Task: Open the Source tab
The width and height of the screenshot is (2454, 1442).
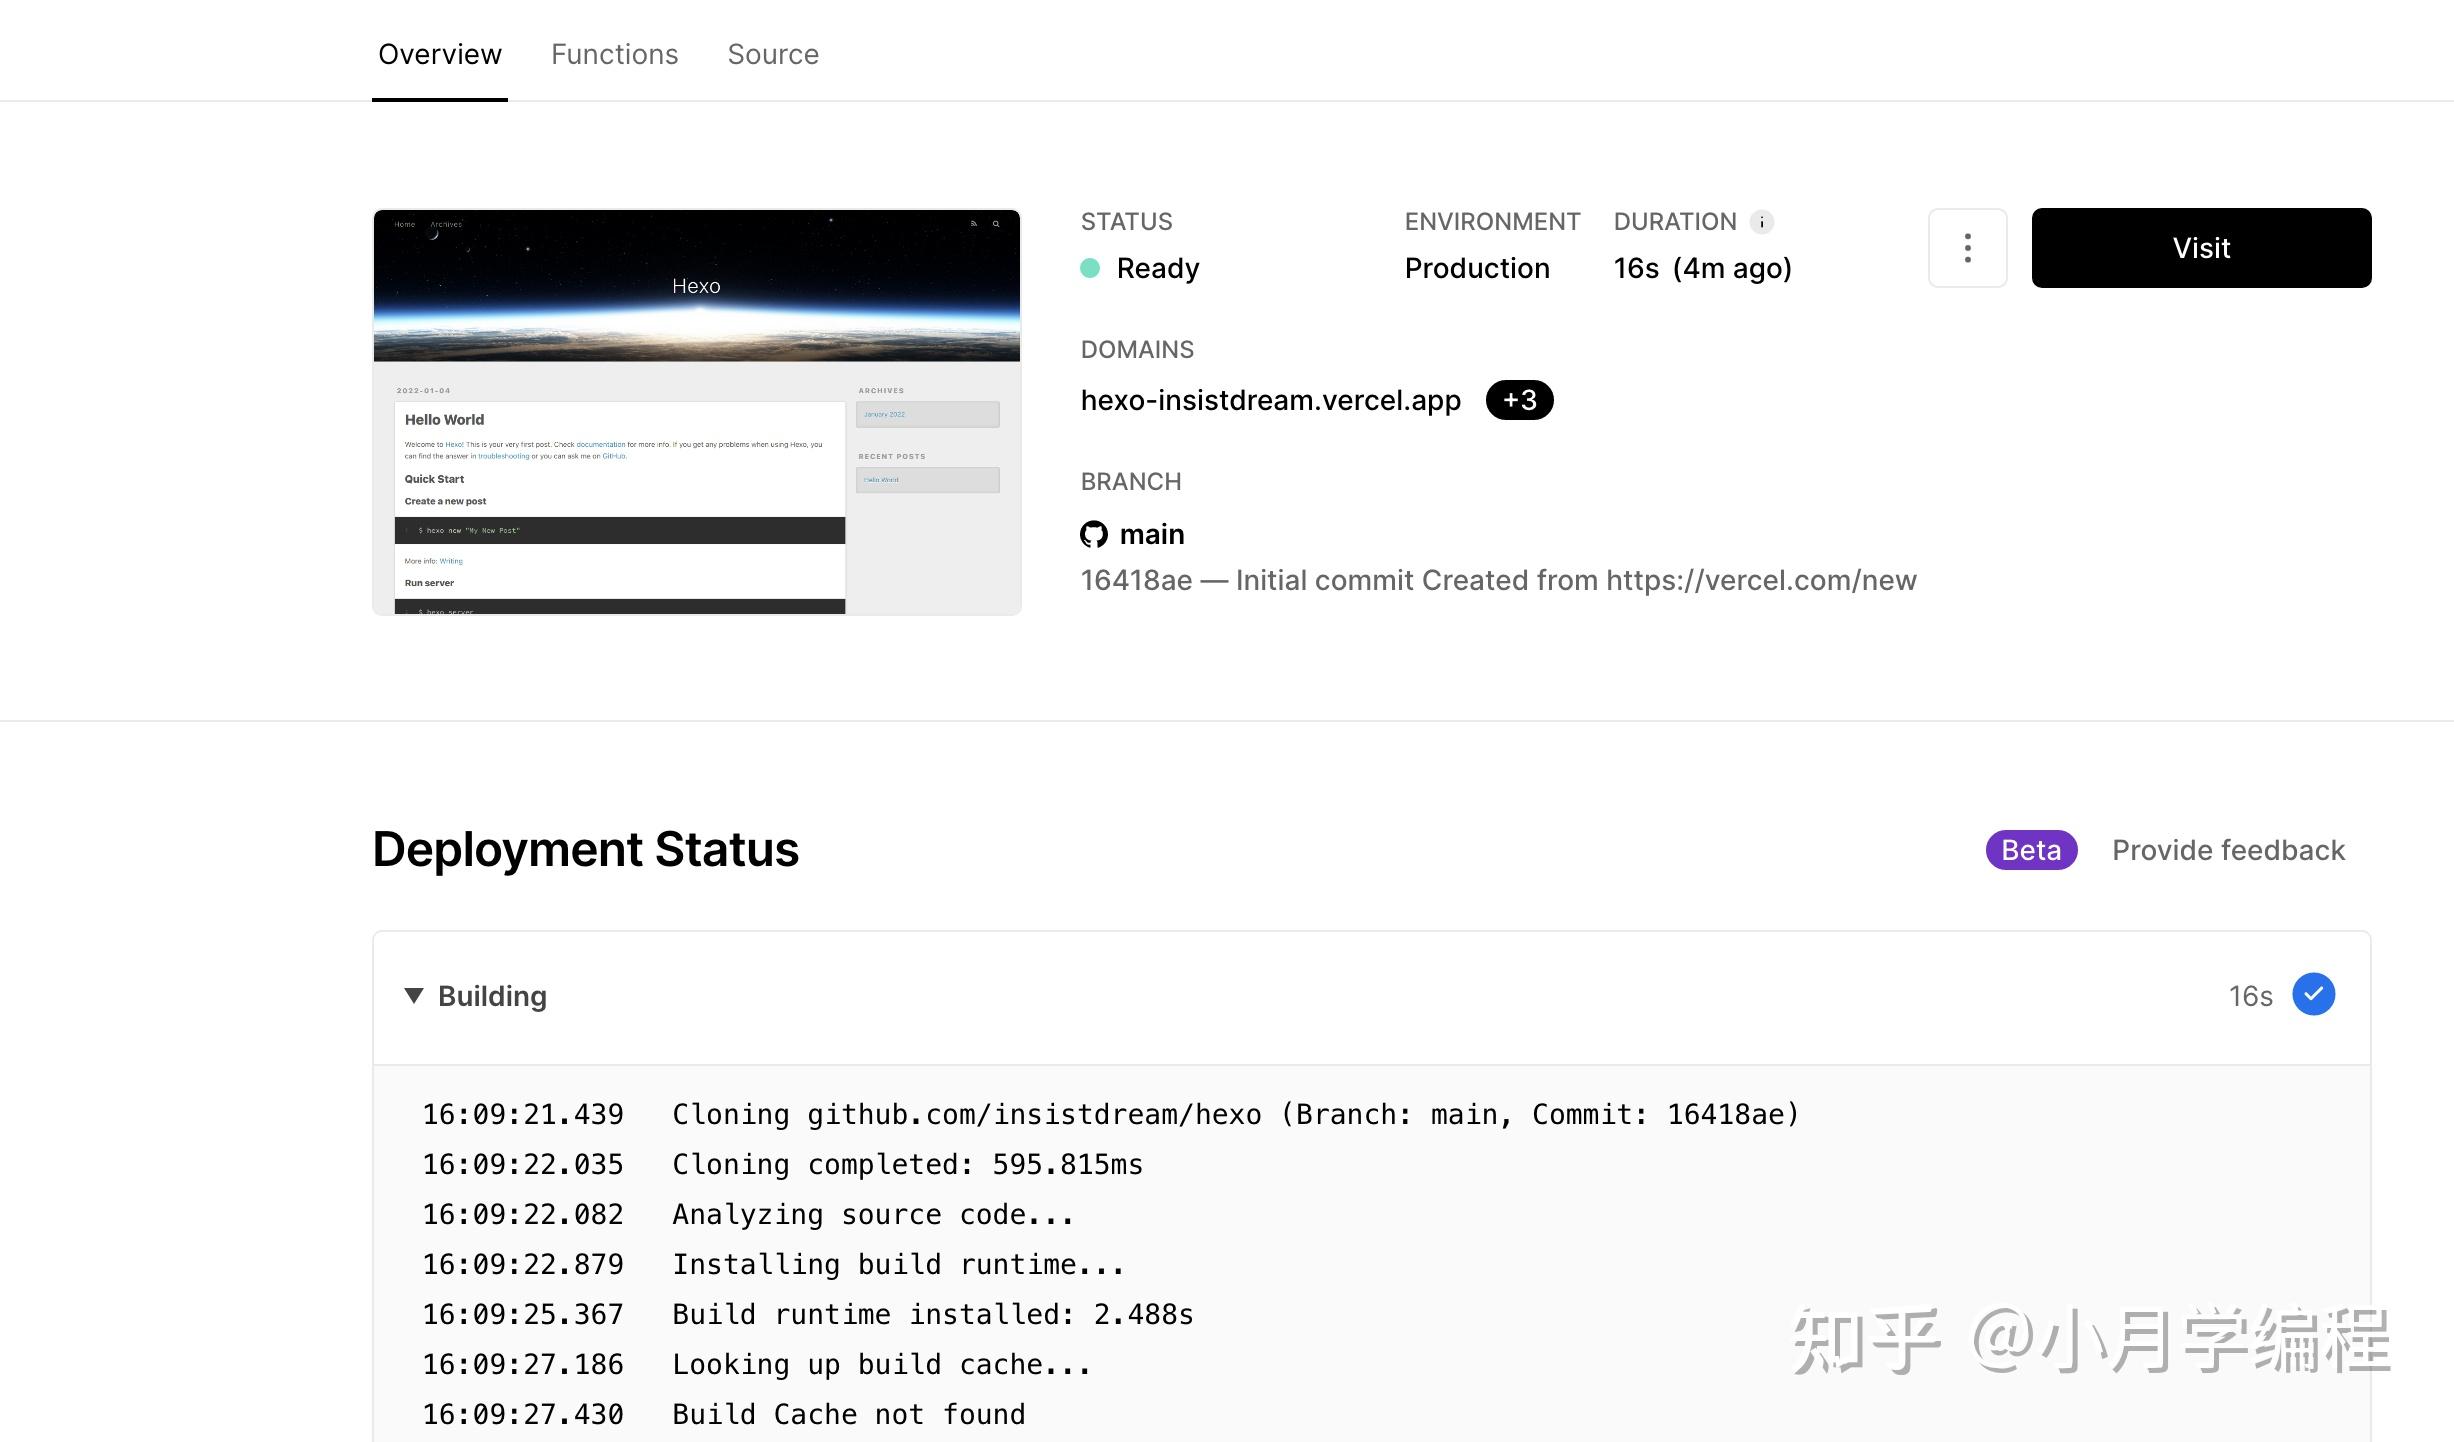Action: coord(773,54)
